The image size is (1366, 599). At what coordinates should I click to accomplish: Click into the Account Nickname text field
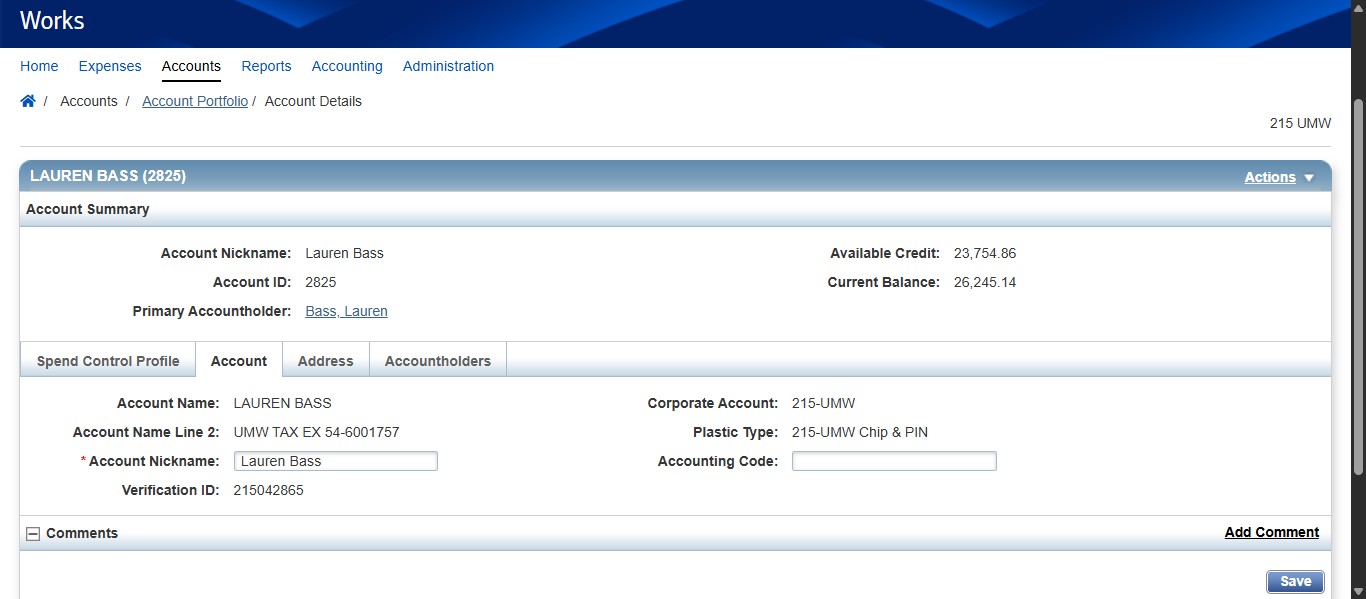pyautogui.click(x=335, y=461)
